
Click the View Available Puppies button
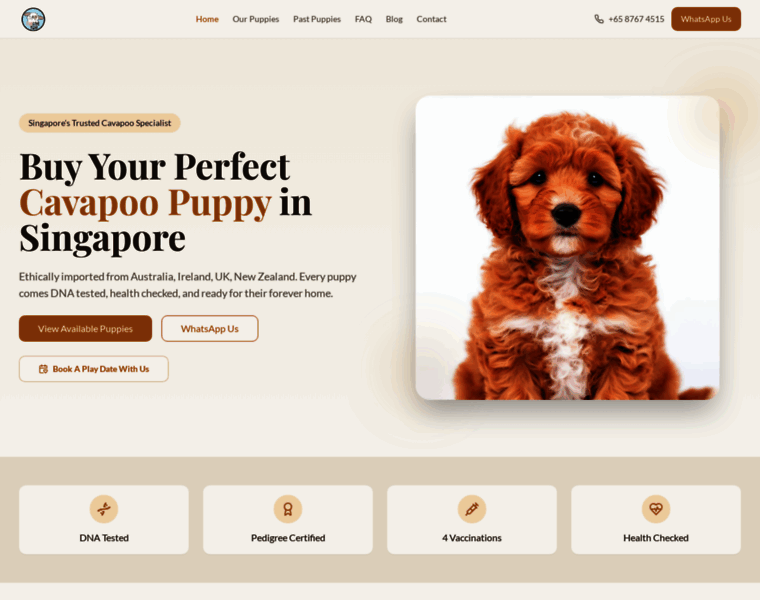(85, 329)
